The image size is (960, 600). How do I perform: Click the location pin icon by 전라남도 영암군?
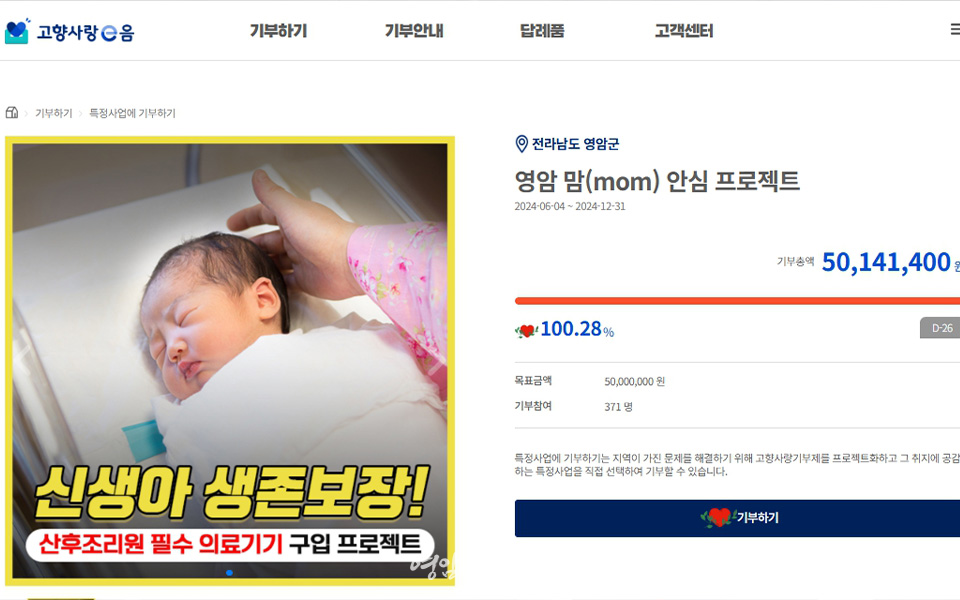point(522,144)
